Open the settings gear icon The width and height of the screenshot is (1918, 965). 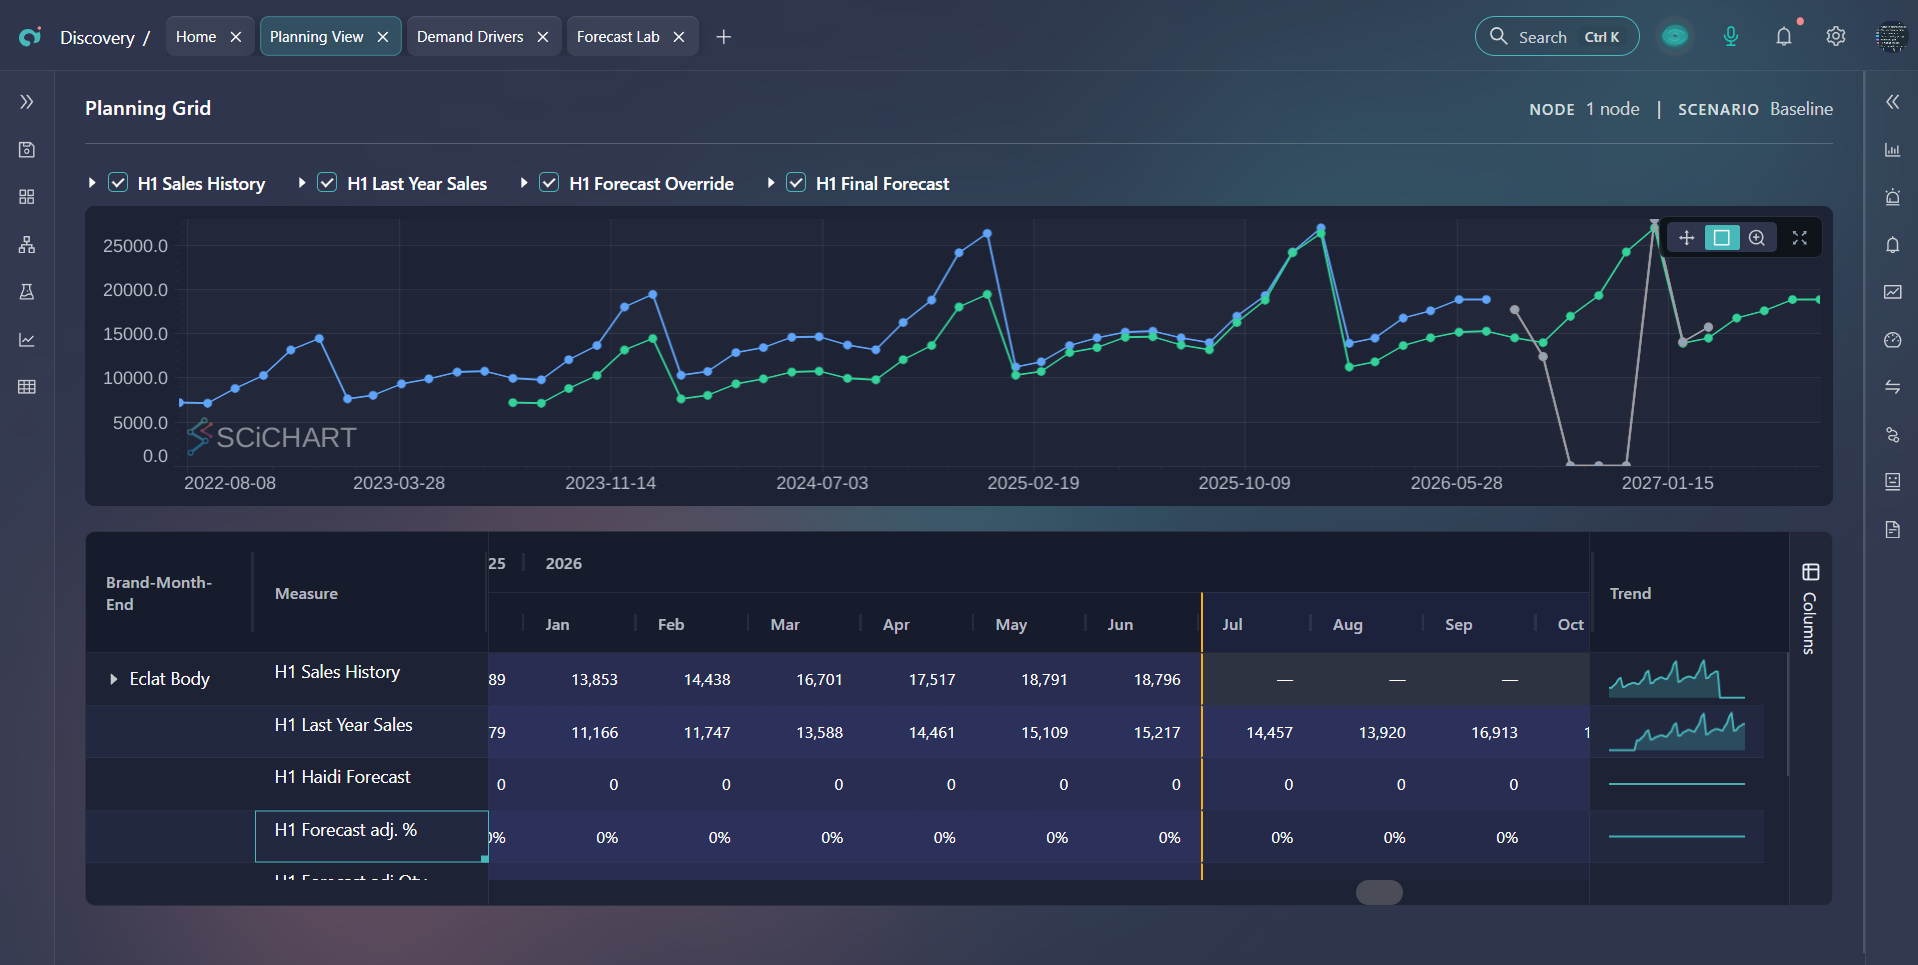click(1836, 37)
